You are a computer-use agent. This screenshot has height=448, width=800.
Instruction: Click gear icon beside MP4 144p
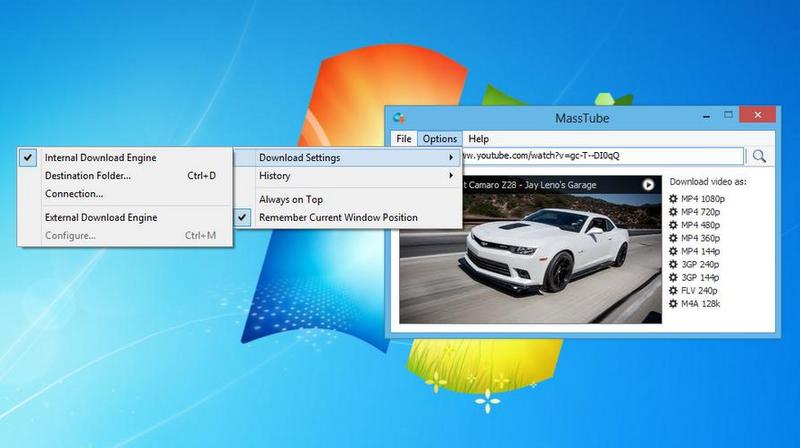click(x=673, y=251)
